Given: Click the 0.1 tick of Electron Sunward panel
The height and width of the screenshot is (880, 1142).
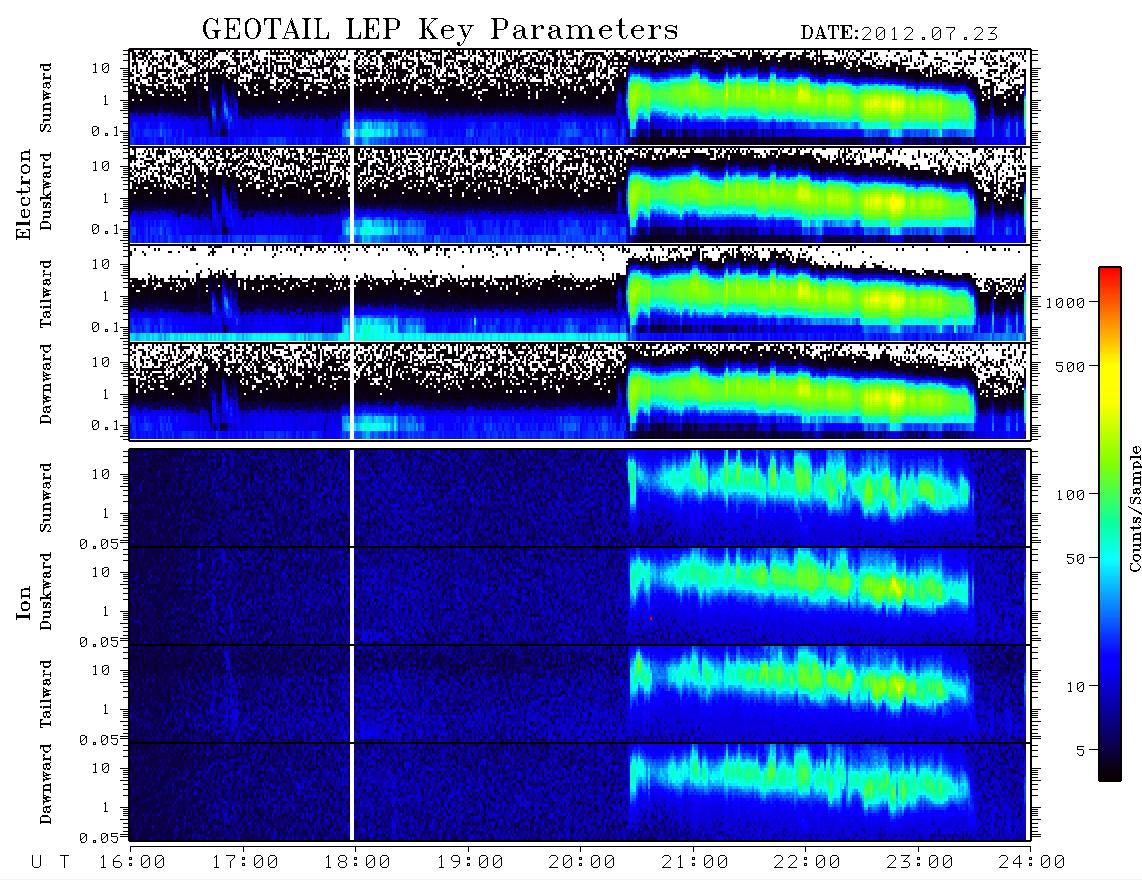Looking at the screenshot, I should click(106, 131).
